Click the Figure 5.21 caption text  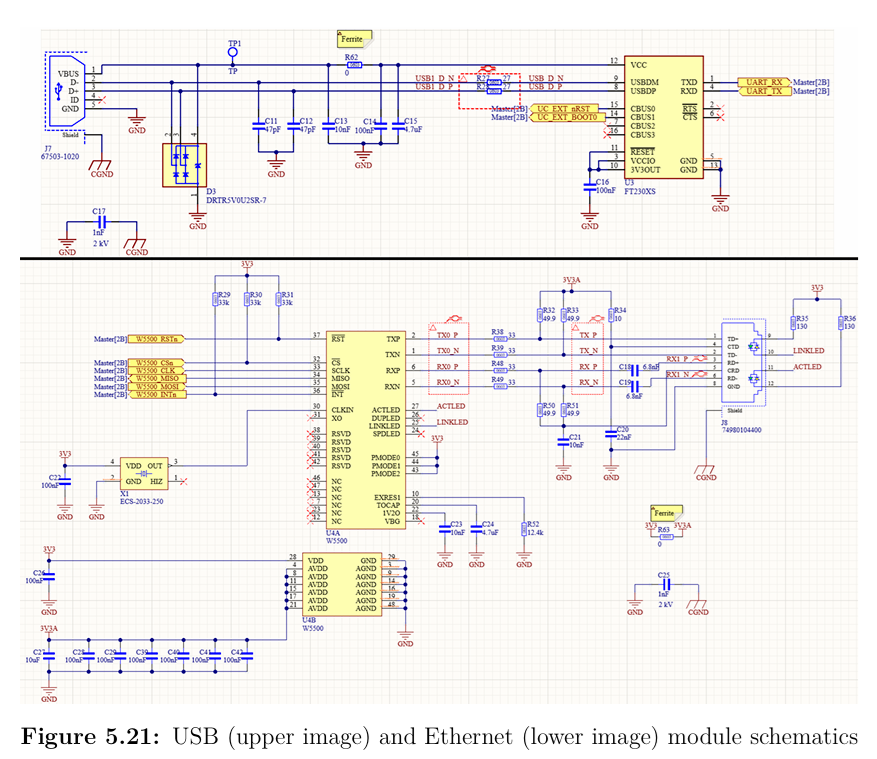click(439, 736)
